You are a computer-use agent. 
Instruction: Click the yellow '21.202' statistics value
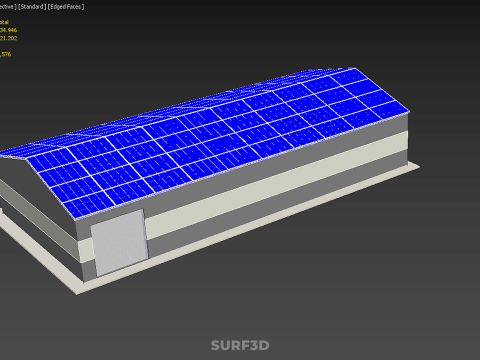pos(9,38)
